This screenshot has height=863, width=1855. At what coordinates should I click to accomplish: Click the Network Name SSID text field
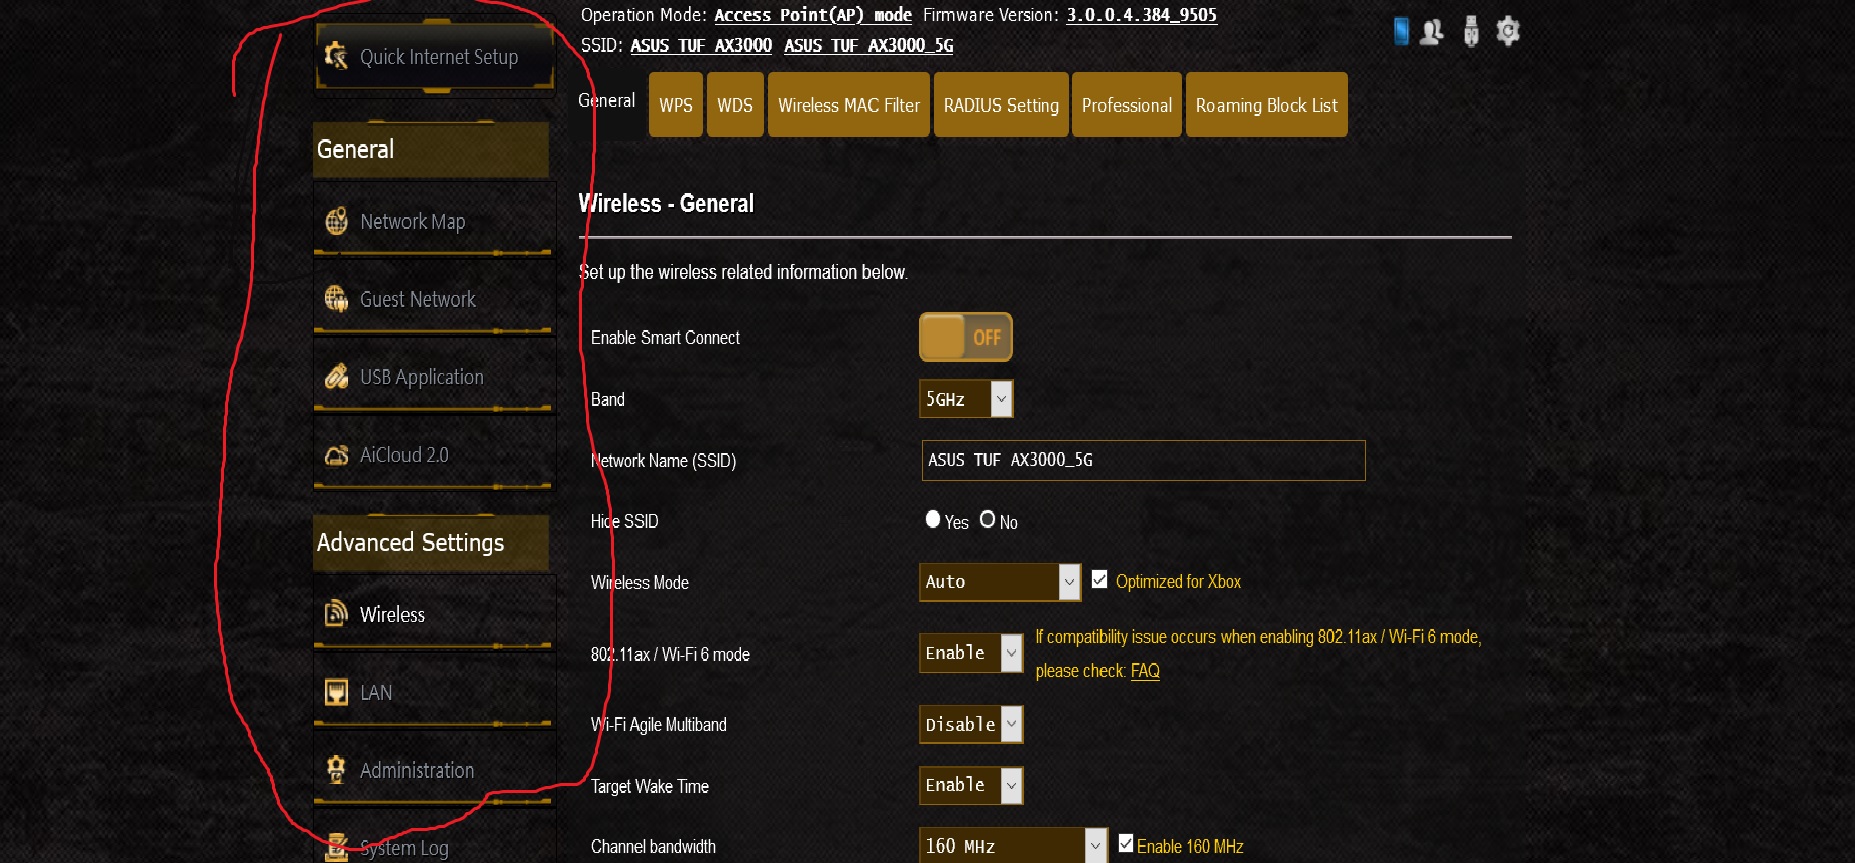tap(1143, 460)
